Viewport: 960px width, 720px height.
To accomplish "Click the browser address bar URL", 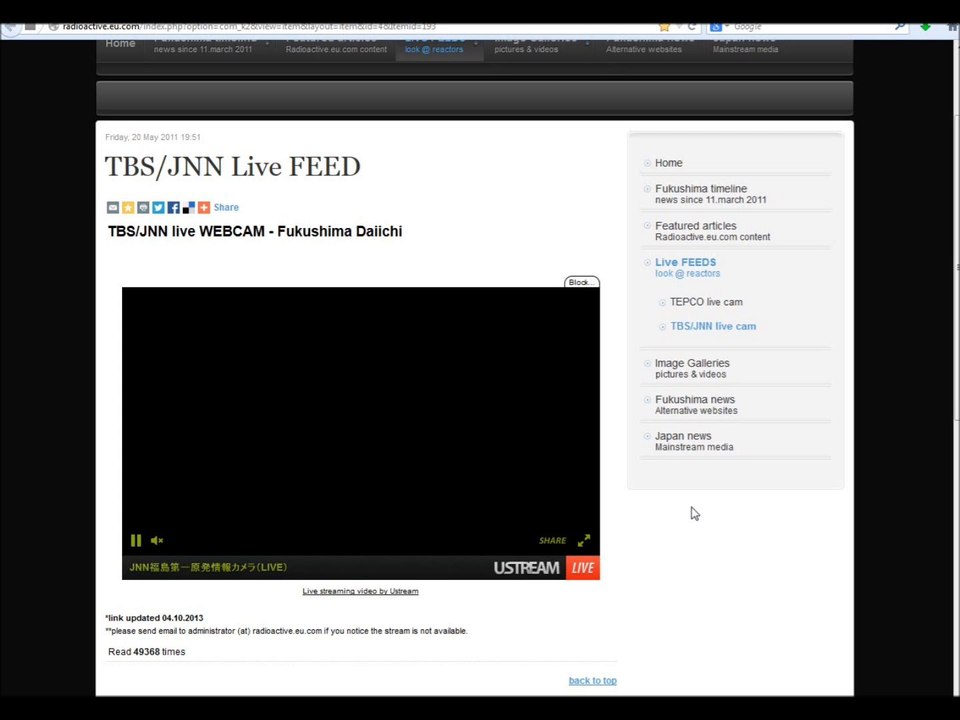I will 249,26.
